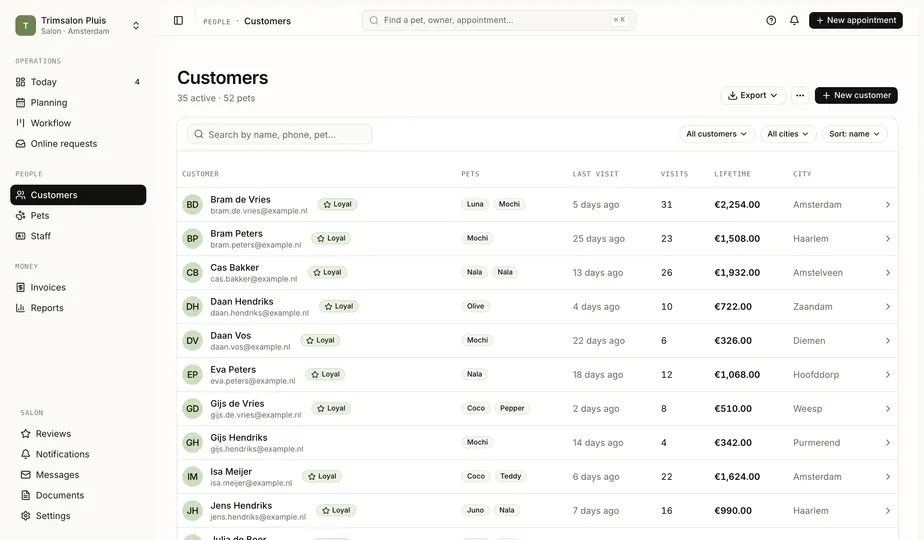Click the VISITS column header
The height and width of the screenshot is (540, 924).
click(674, 174)
